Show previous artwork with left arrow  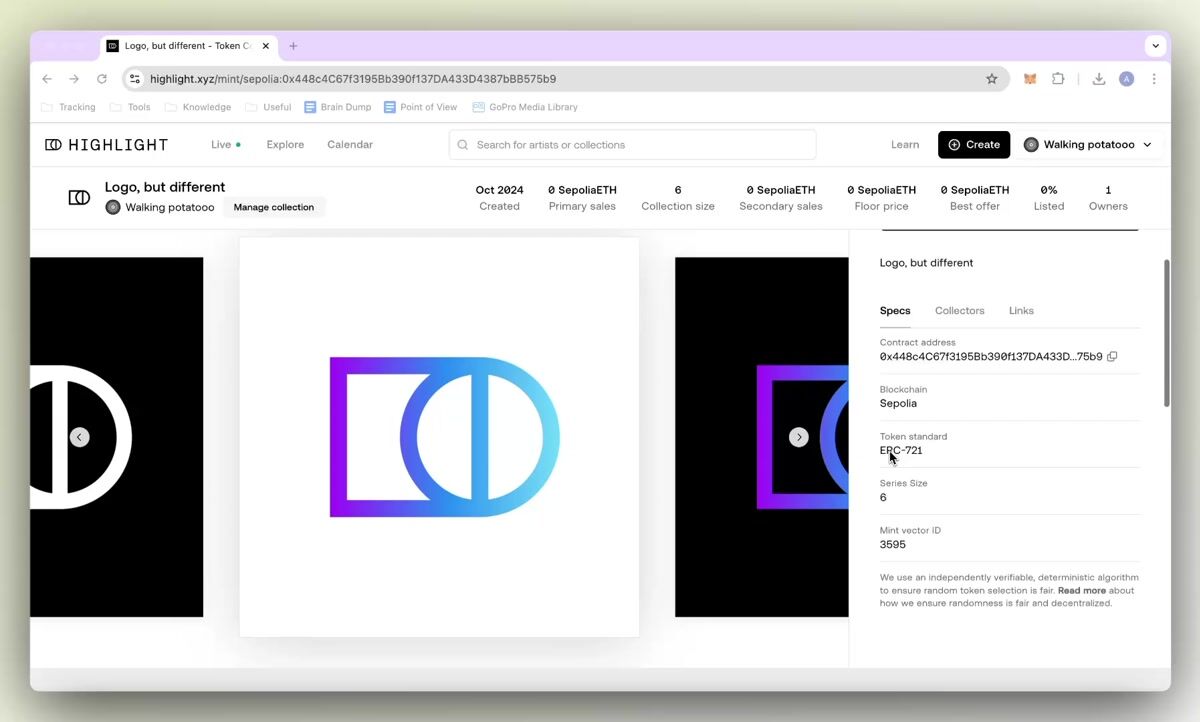(80, 437)
